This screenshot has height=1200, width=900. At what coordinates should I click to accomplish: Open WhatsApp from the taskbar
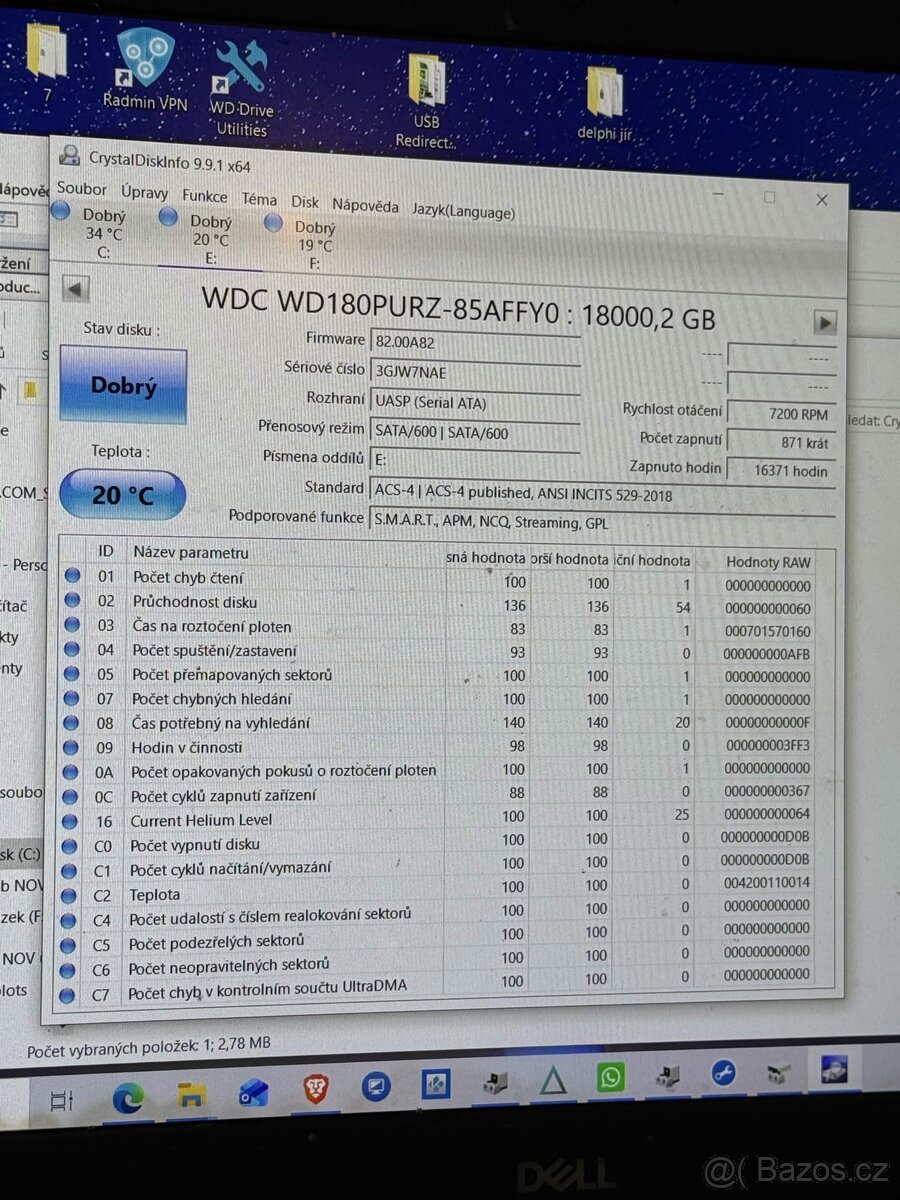(x=610, y=1077)
